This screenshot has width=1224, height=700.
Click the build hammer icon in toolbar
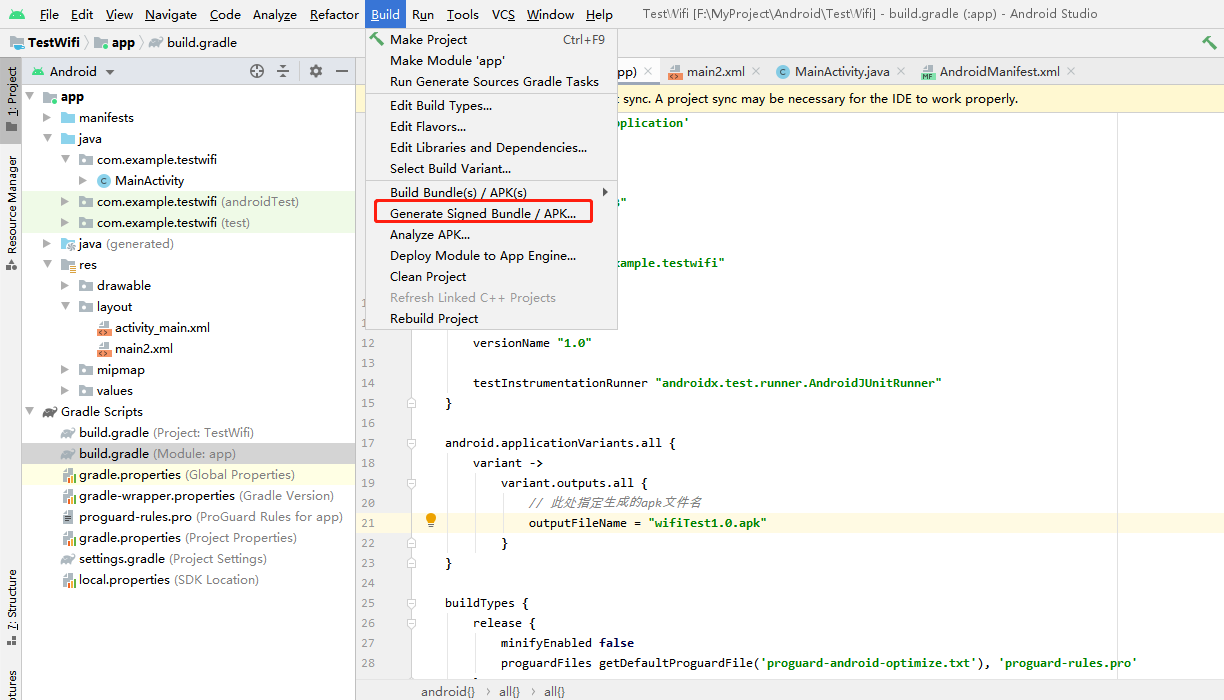point(1210,43)
